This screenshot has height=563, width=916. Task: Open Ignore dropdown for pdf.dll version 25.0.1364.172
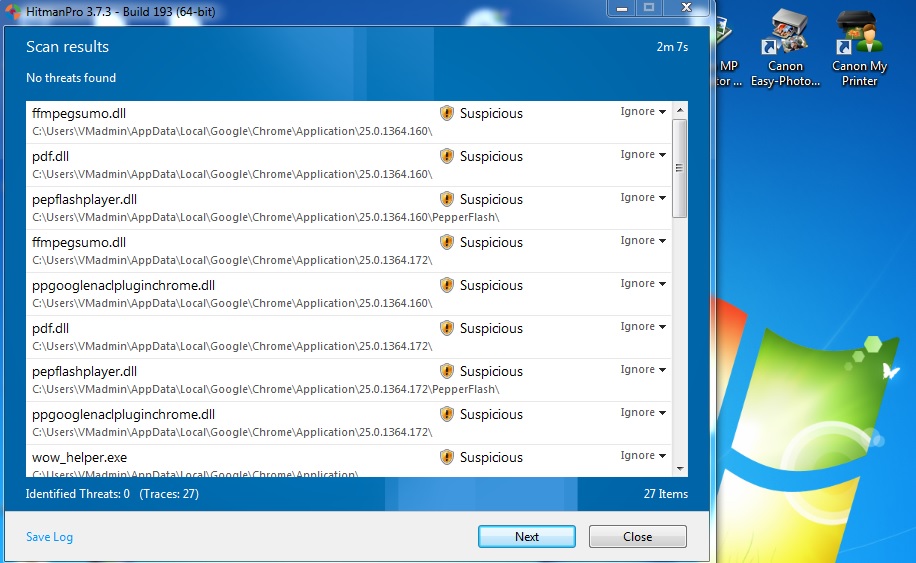point(643,326)
